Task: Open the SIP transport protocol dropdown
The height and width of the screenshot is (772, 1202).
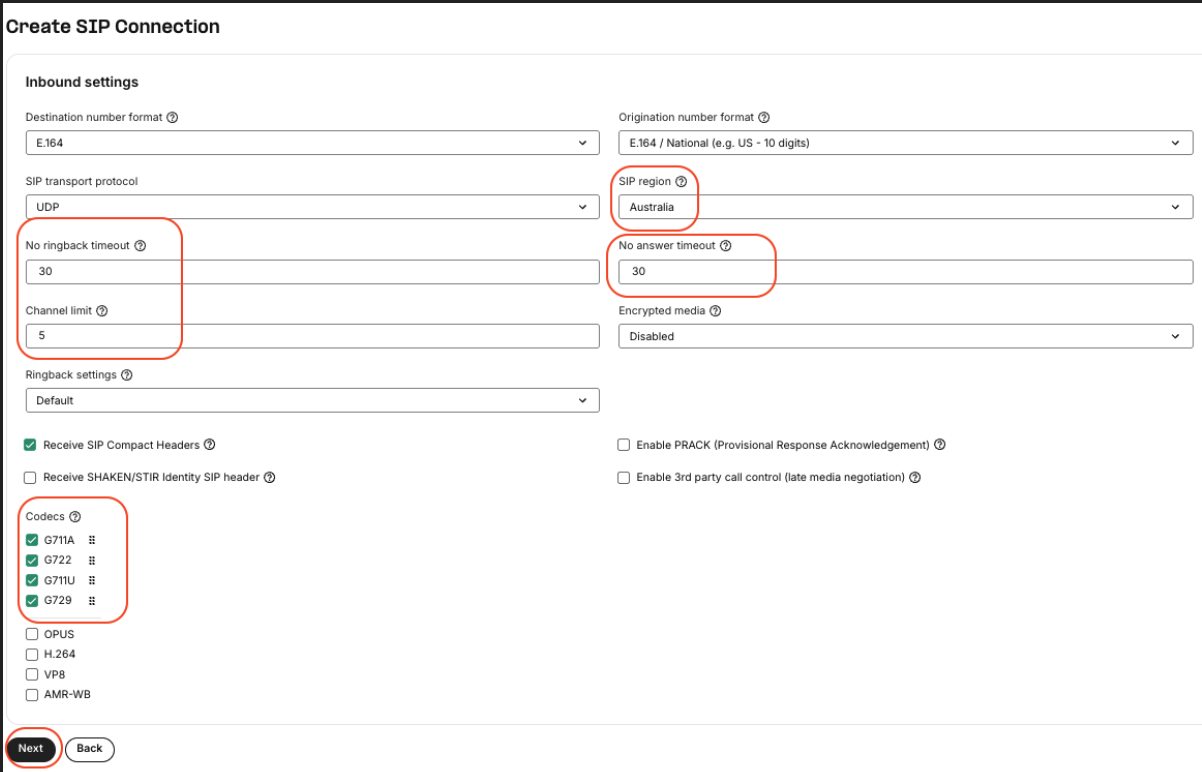Action: coord(312,207)
